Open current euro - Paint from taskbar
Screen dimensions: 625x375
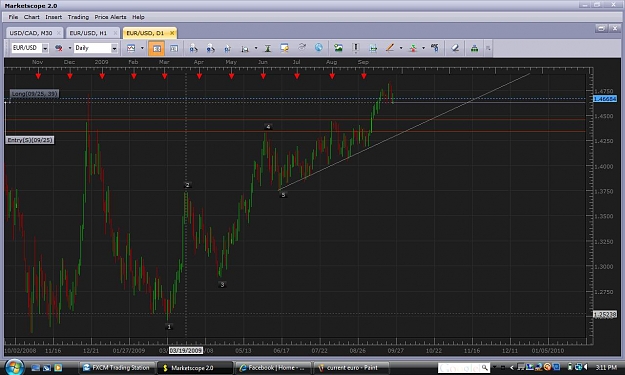pyautogui.click(x=351, y=368)
